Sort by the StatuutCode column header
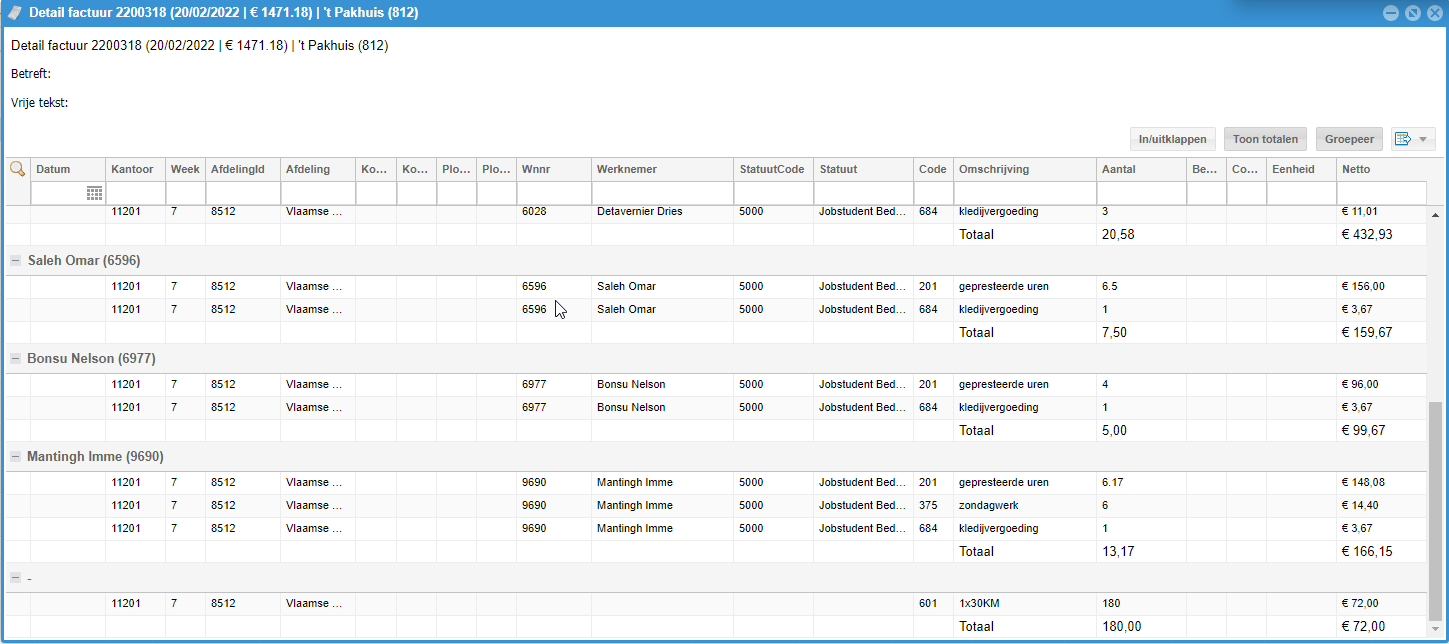Screen dimensions: 1449x644 tap(773, 169)
